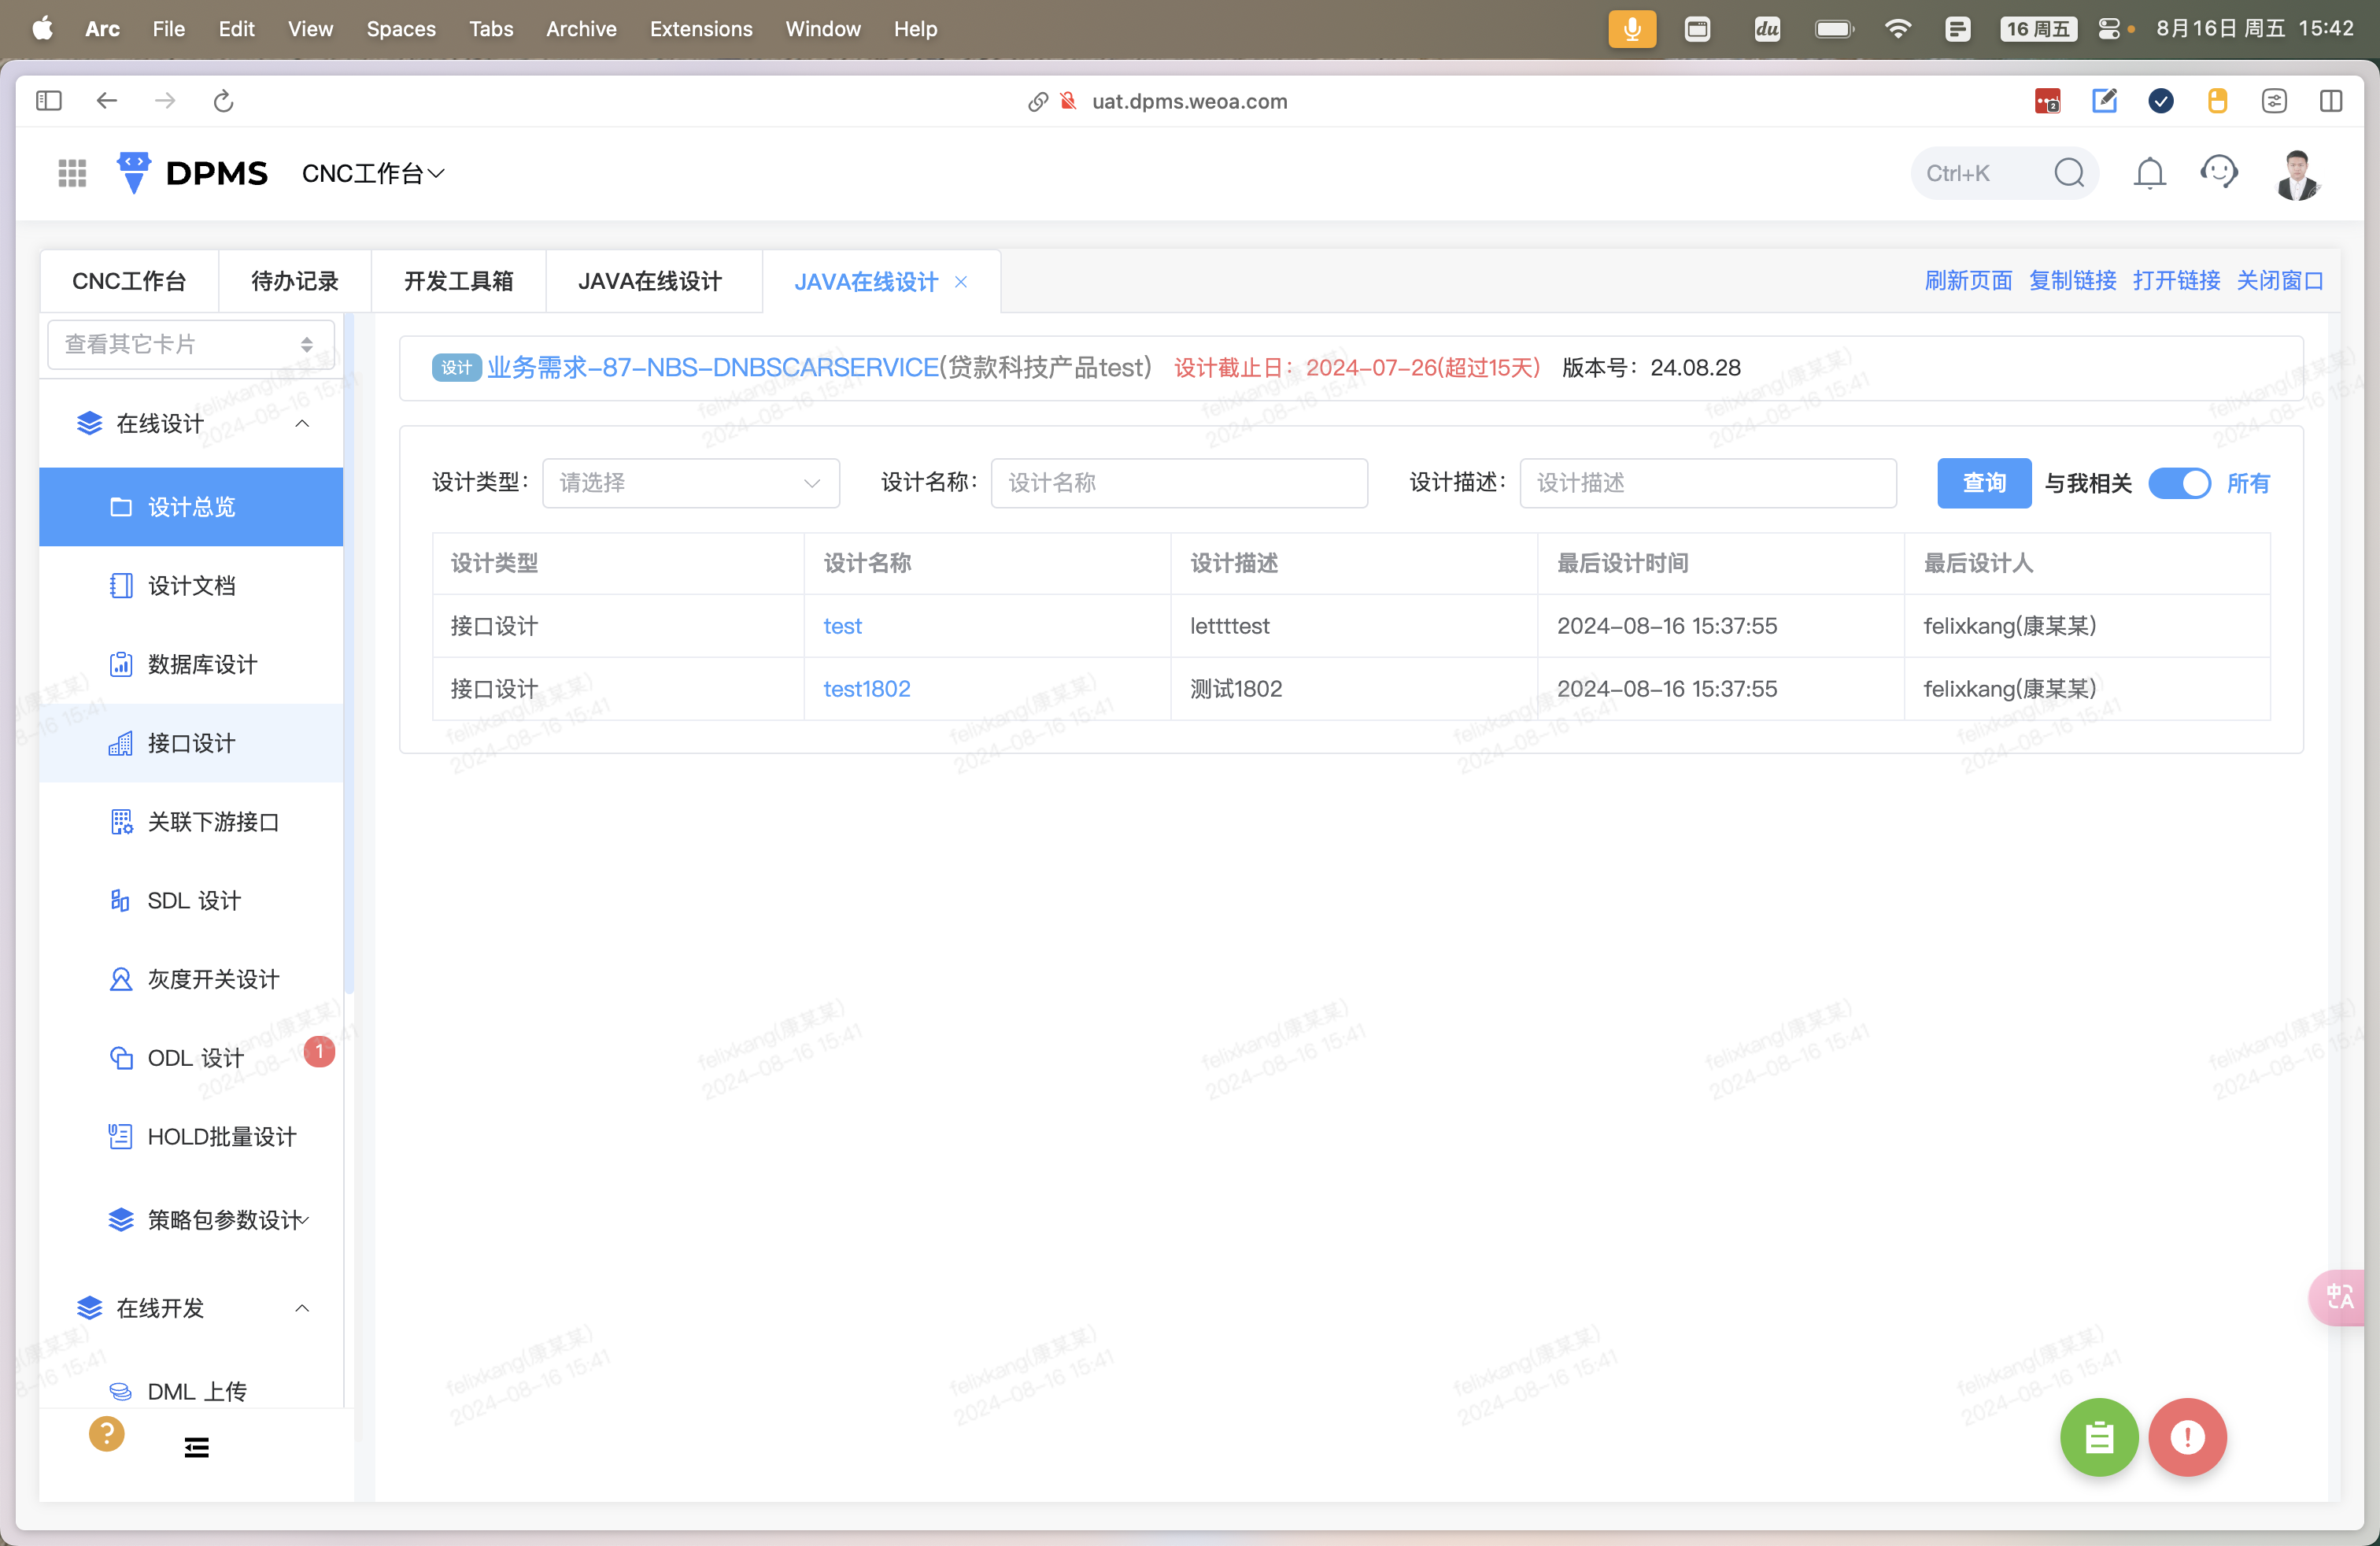Open the 设计类型 dropdown

pyautogui.click(x=691, y=483)
